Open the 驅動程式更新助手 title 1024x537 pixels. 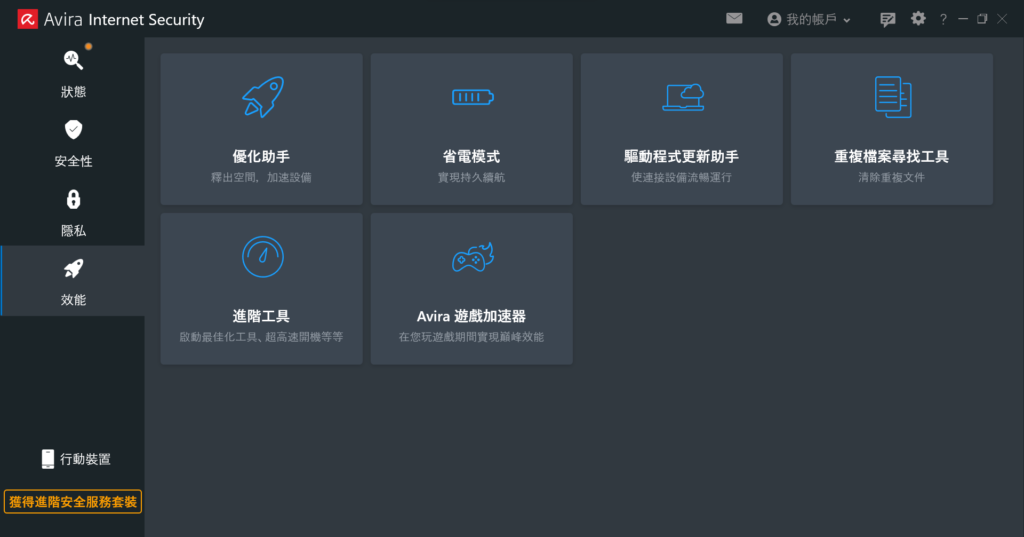pos(682,156)
